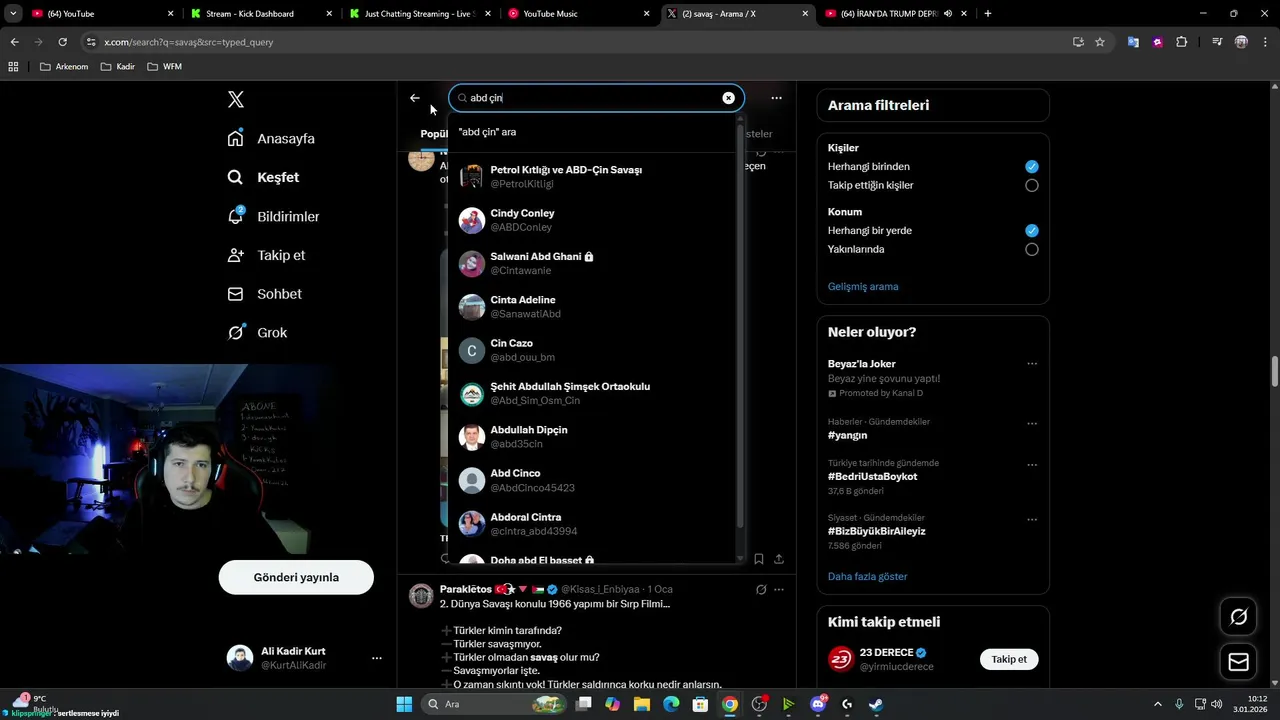This screenshot has width=1280, height=720.
Task: Open Anasayfa from the sidebar
Action: tap(271, 138)
